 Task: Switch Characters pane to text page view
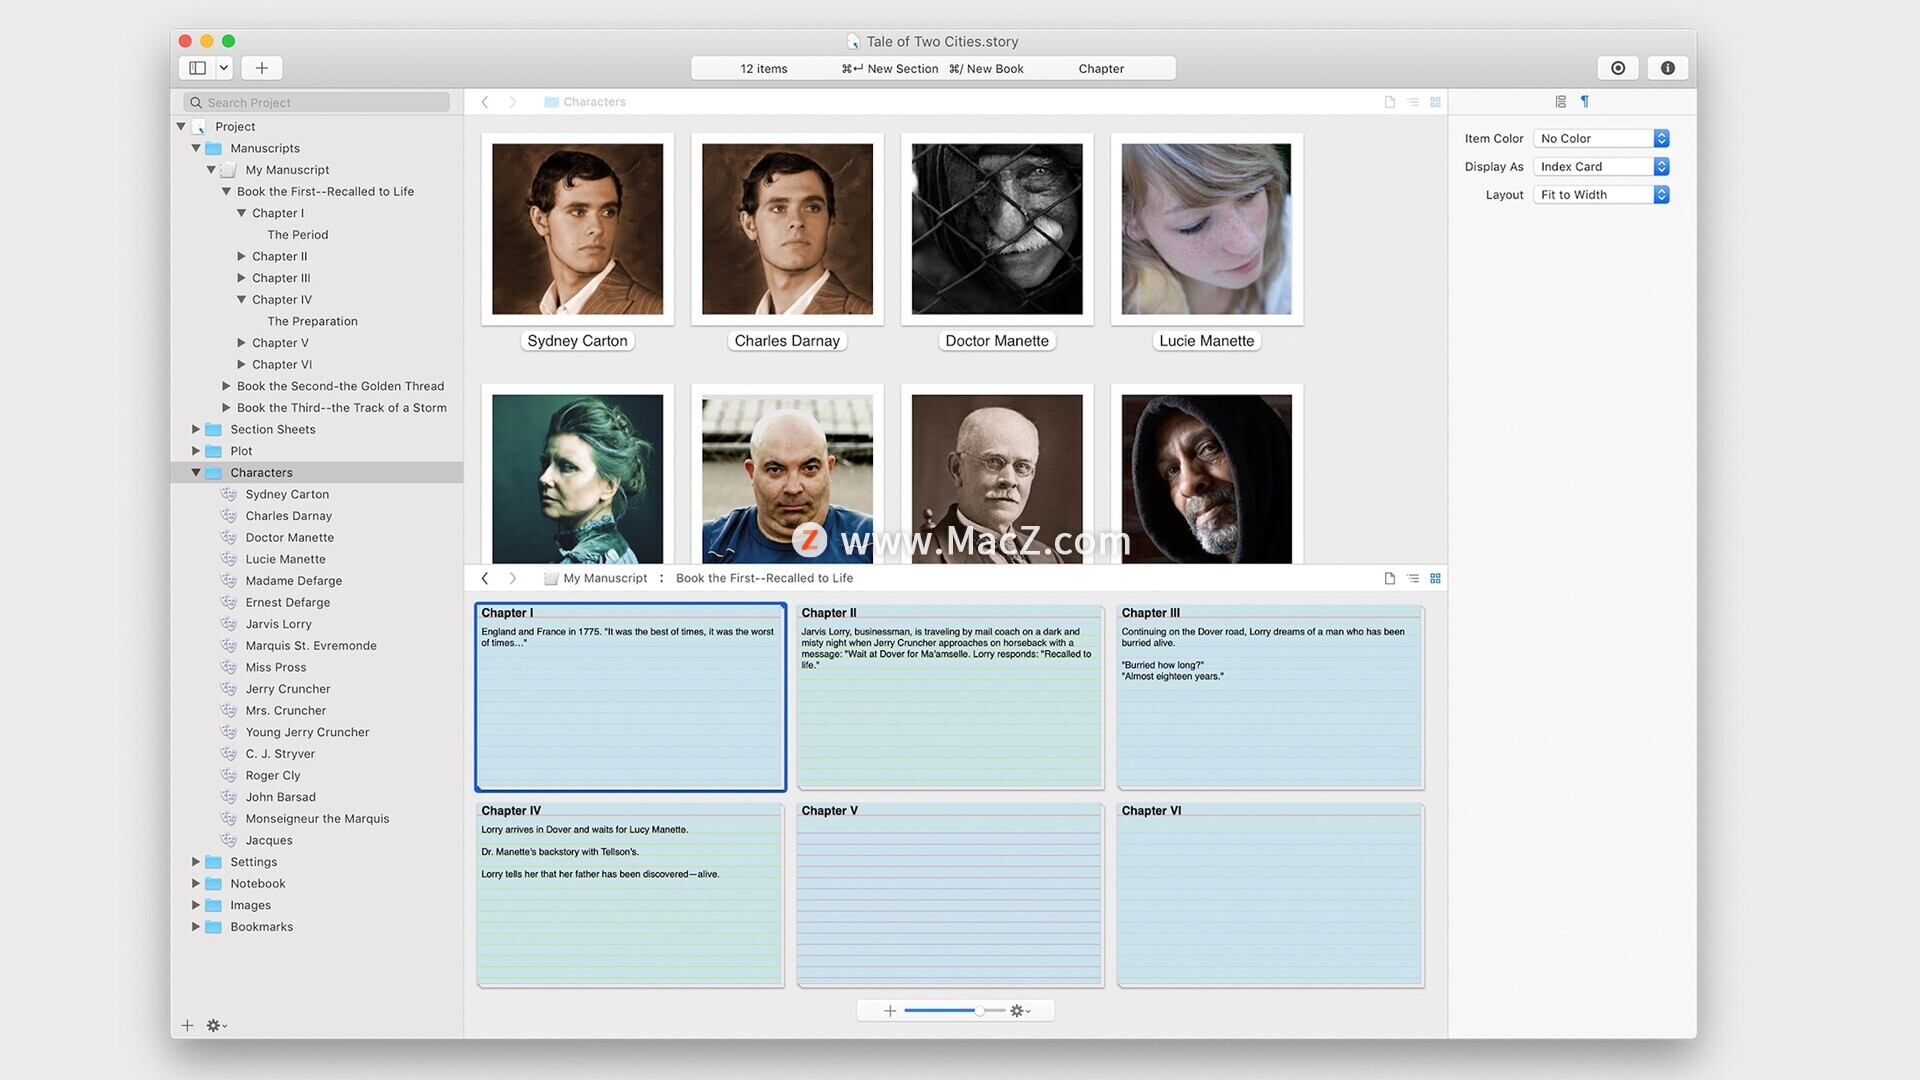point(1389,102)
